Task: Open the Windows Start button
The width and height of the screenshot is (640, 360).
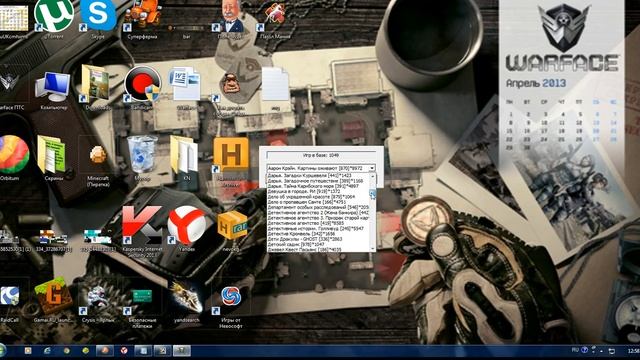Action: [2, 351]
